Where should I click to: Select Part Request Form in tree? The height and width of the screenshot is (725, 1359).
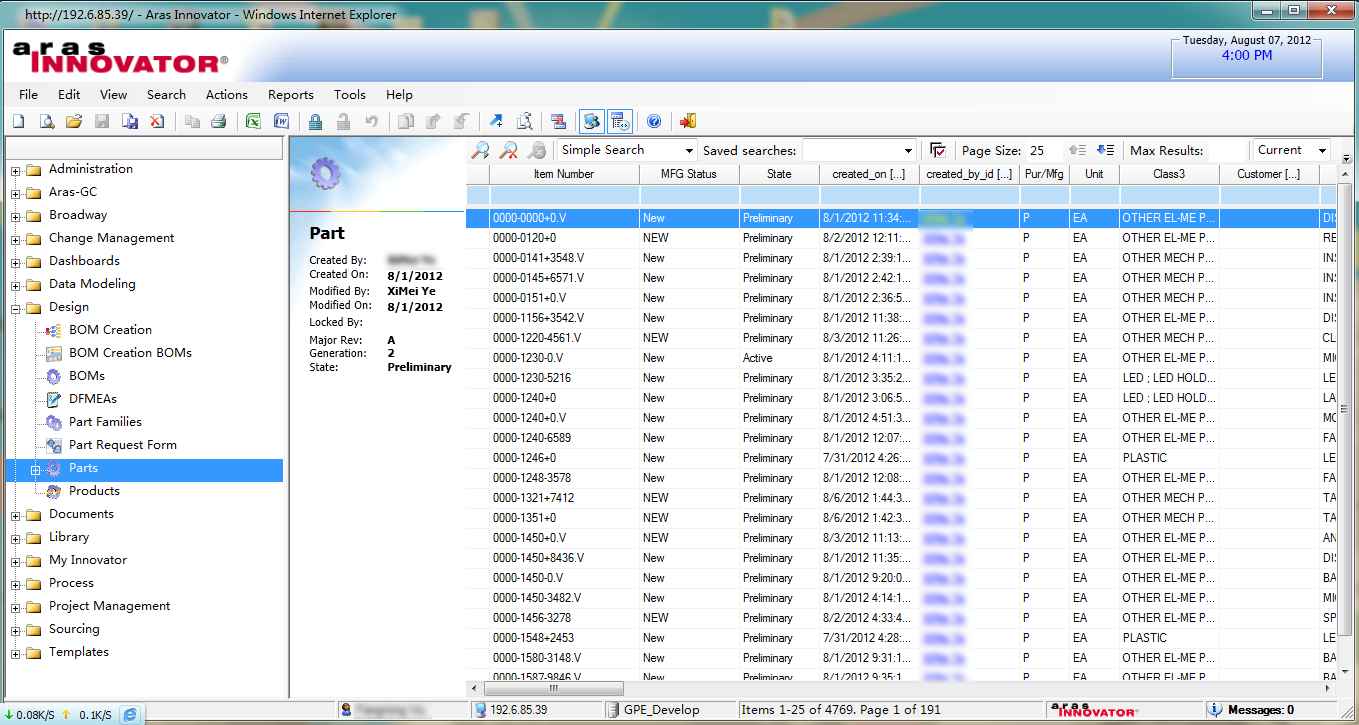[x=122, y=445]
